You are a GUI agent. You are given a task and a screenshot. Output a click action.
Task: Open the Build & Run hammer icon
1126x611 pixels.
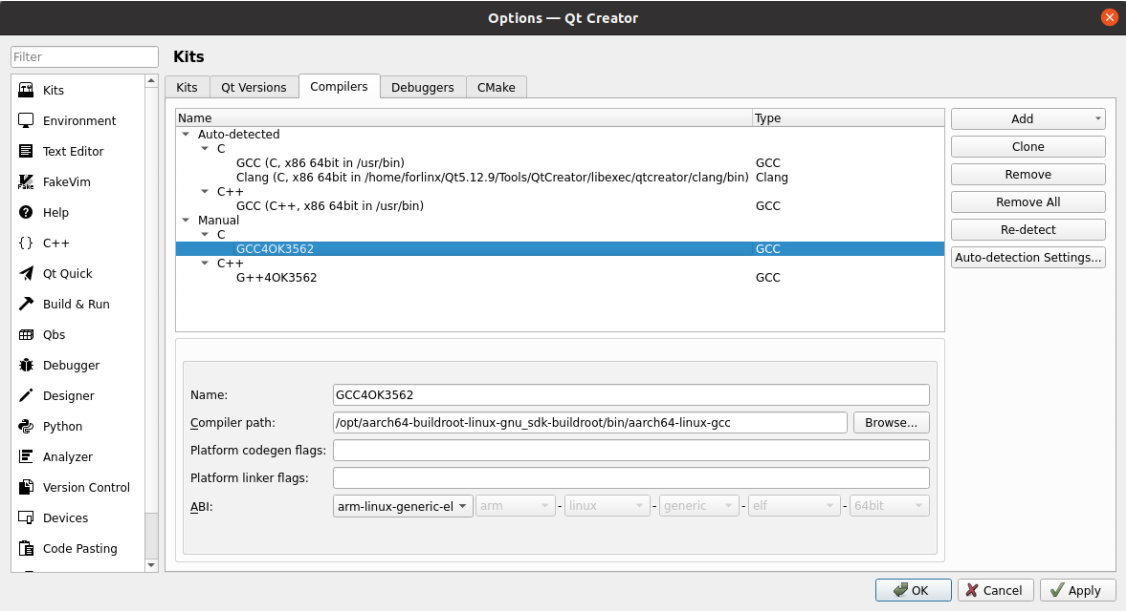27,304
